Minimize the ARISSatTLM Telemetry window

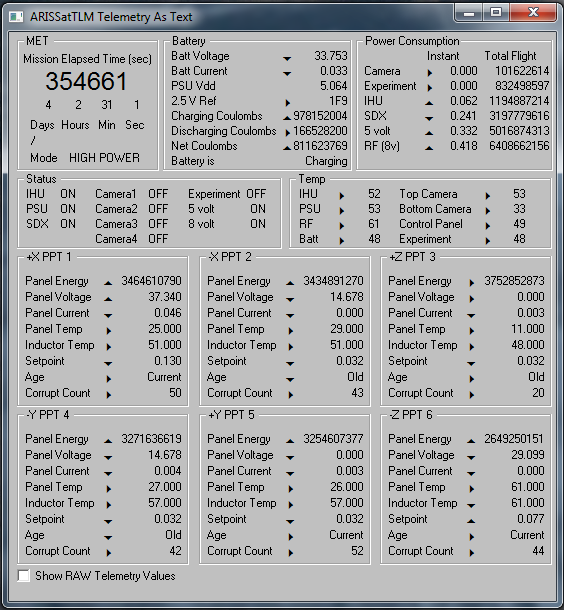(x=469, y=12)
